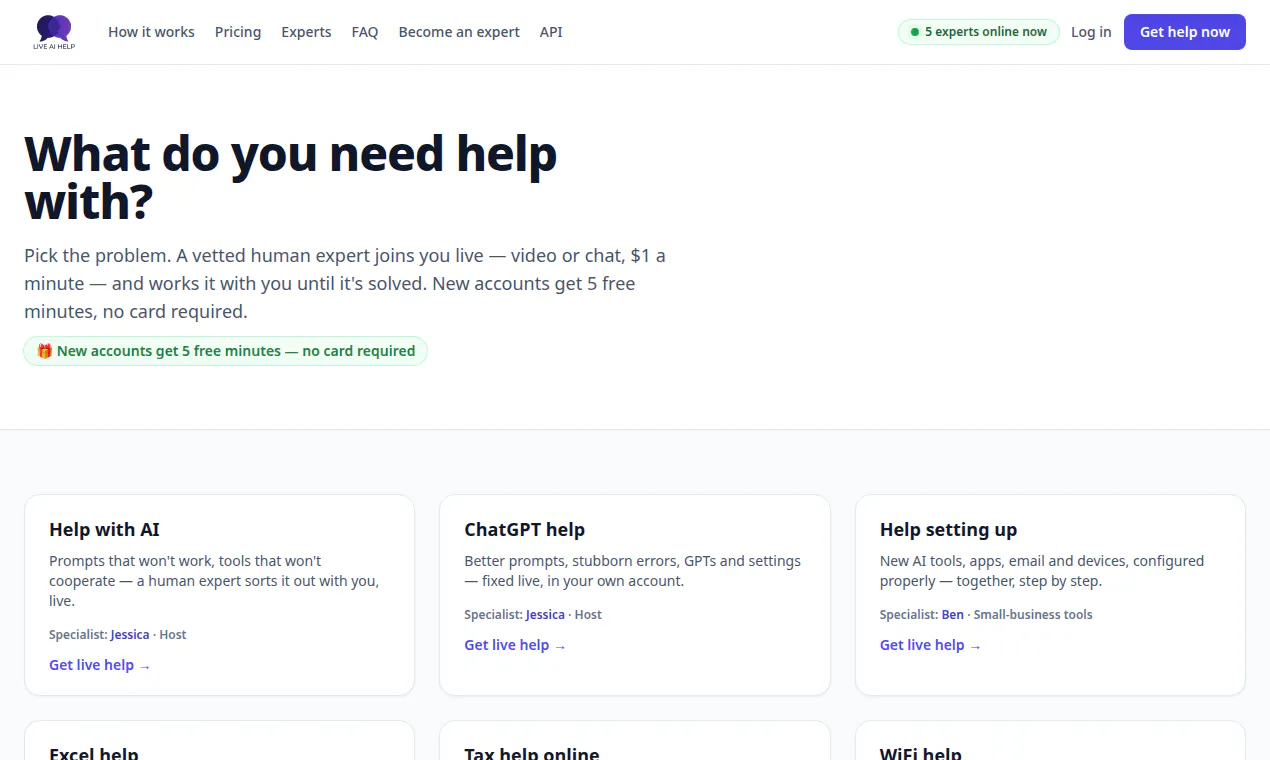Open the ChatGPT help card title
Screen dimensions: 1270x760
pyautogui.click(x=524, y=530)
